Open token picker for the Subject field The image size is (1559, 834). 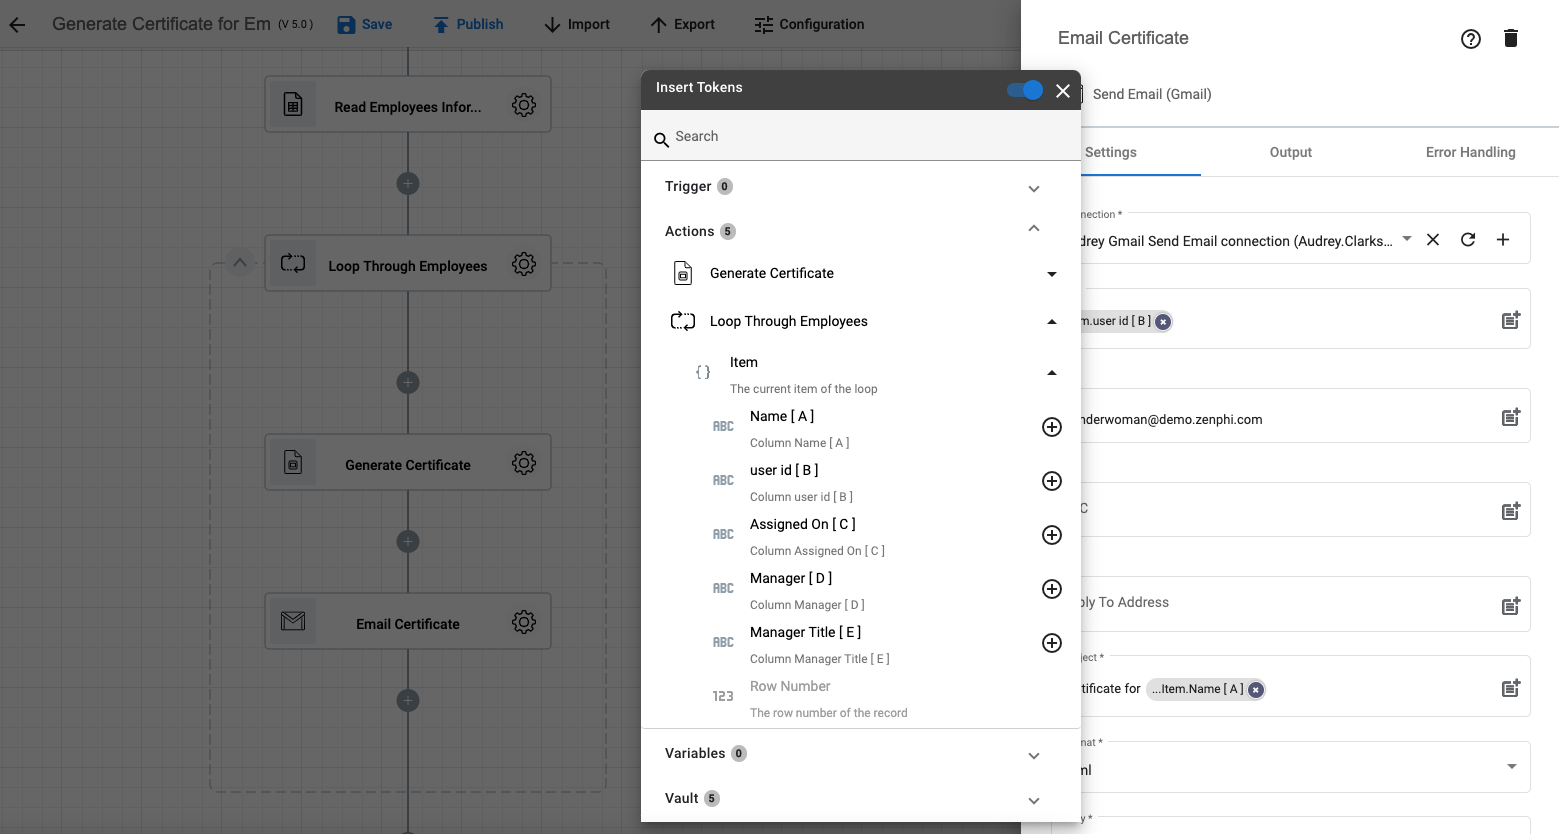point(1511,687)
